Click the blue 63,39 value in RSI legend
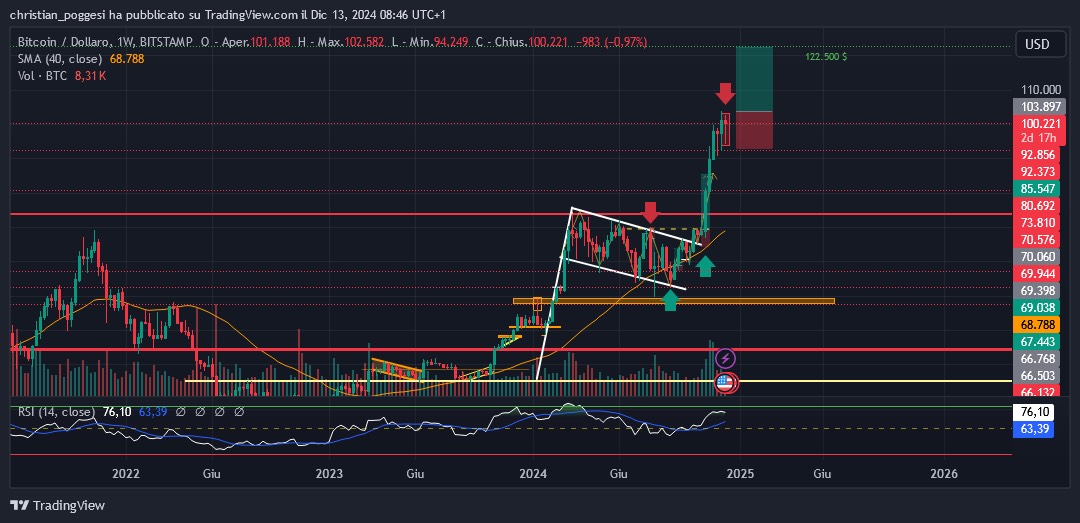 tap(152, 411)
